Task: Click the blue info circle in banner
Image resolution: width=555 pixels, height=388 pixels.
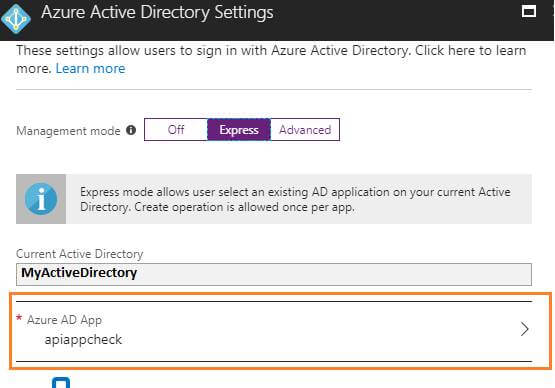Action: pos(41,199)
